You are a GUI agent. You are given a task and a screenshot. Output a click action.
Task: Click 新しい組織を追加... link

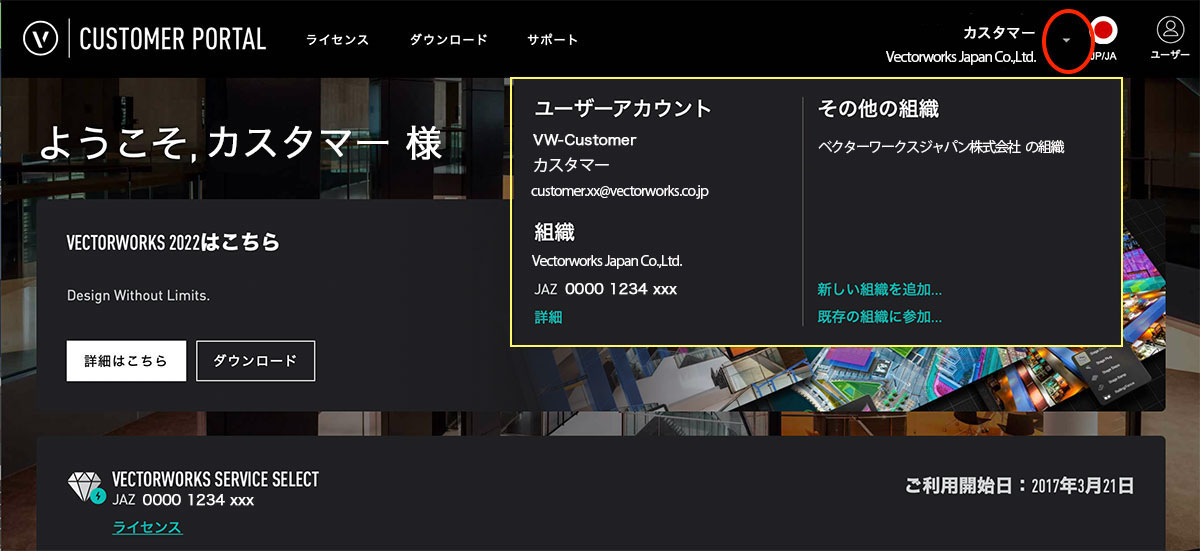click(879, 290)
